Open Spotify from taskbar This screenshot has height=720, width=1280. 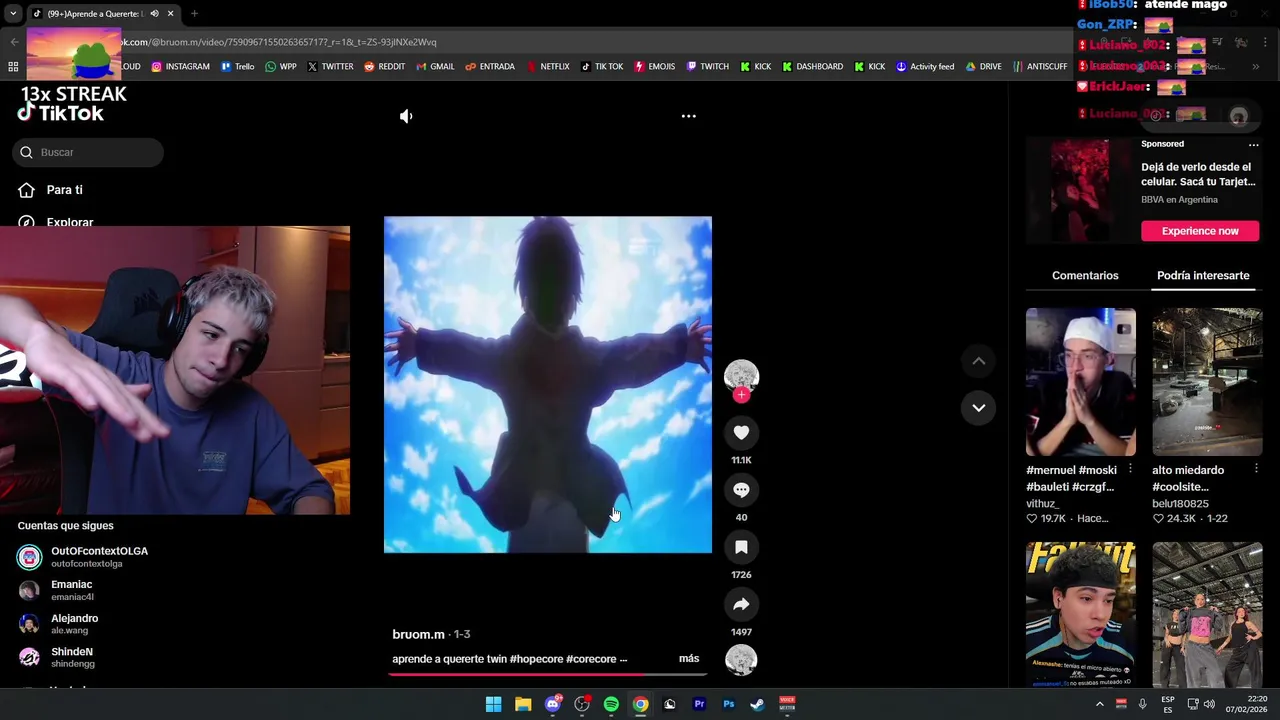coord(611,704)
